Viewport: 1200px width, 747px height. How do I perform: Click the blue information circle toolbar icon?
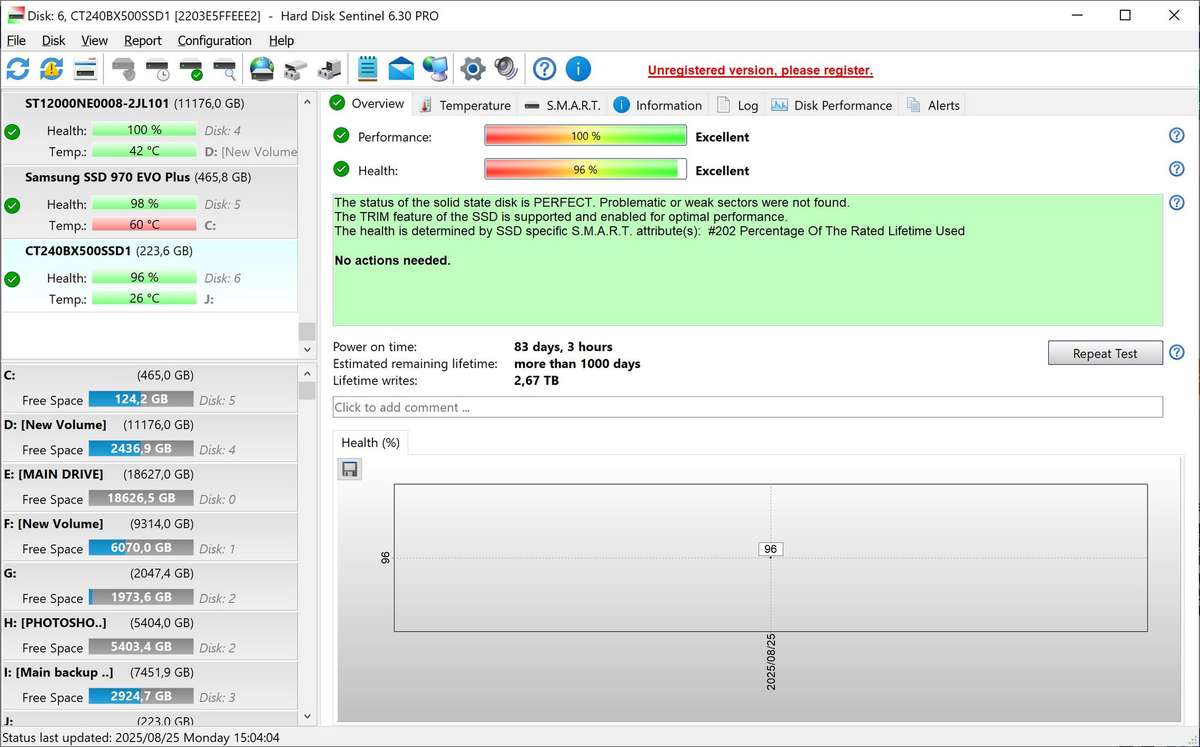[578, 69]
